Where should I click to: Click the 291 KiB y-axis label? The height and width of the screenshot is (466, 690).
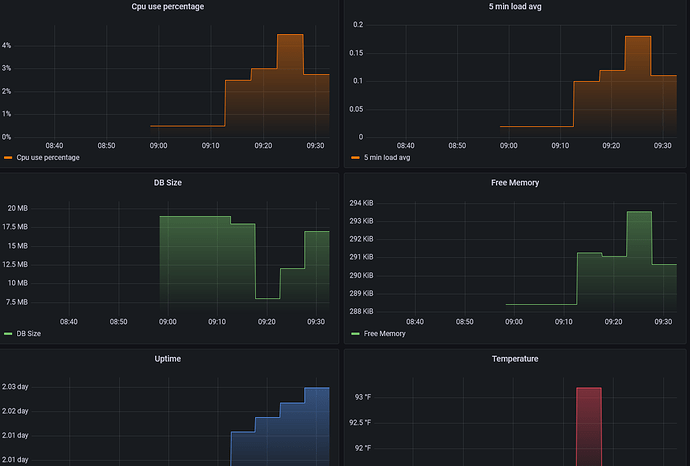tap(361, 257)
